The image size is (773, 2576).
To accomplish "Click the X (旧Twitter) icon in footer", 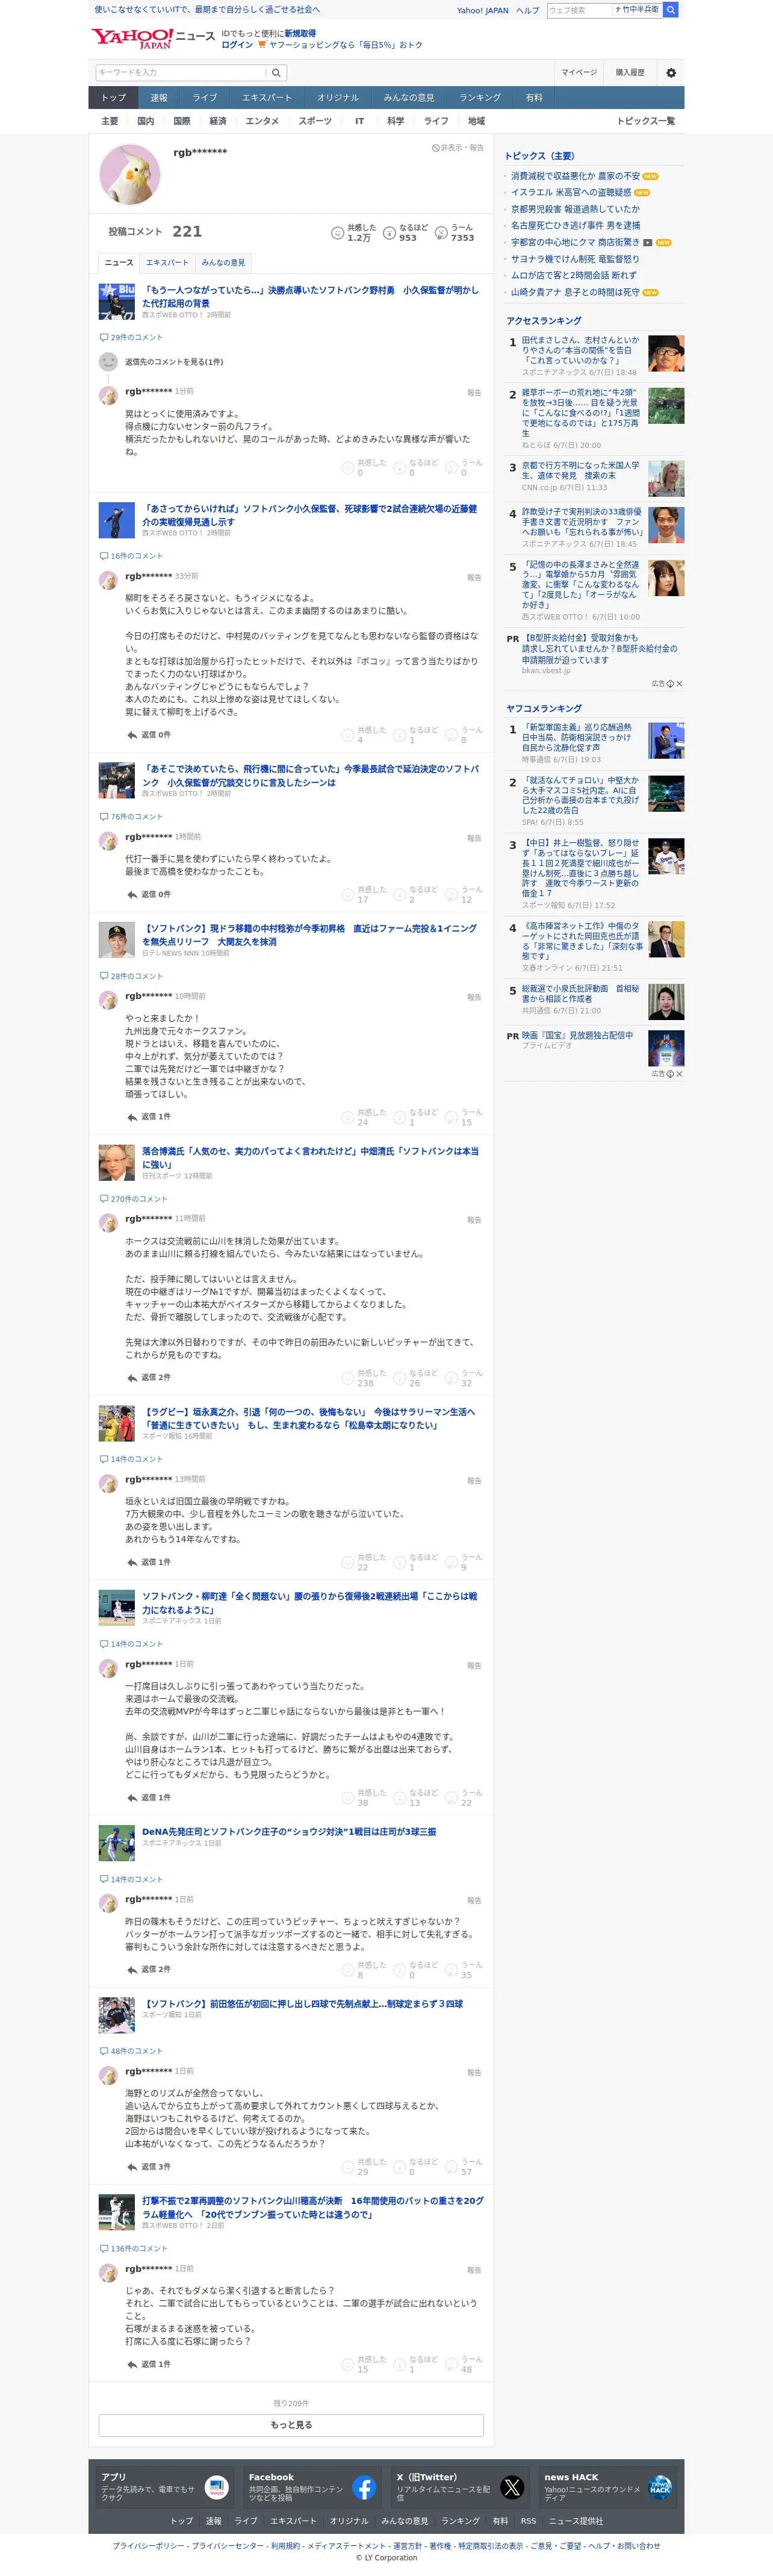I will coord(512,2487).
